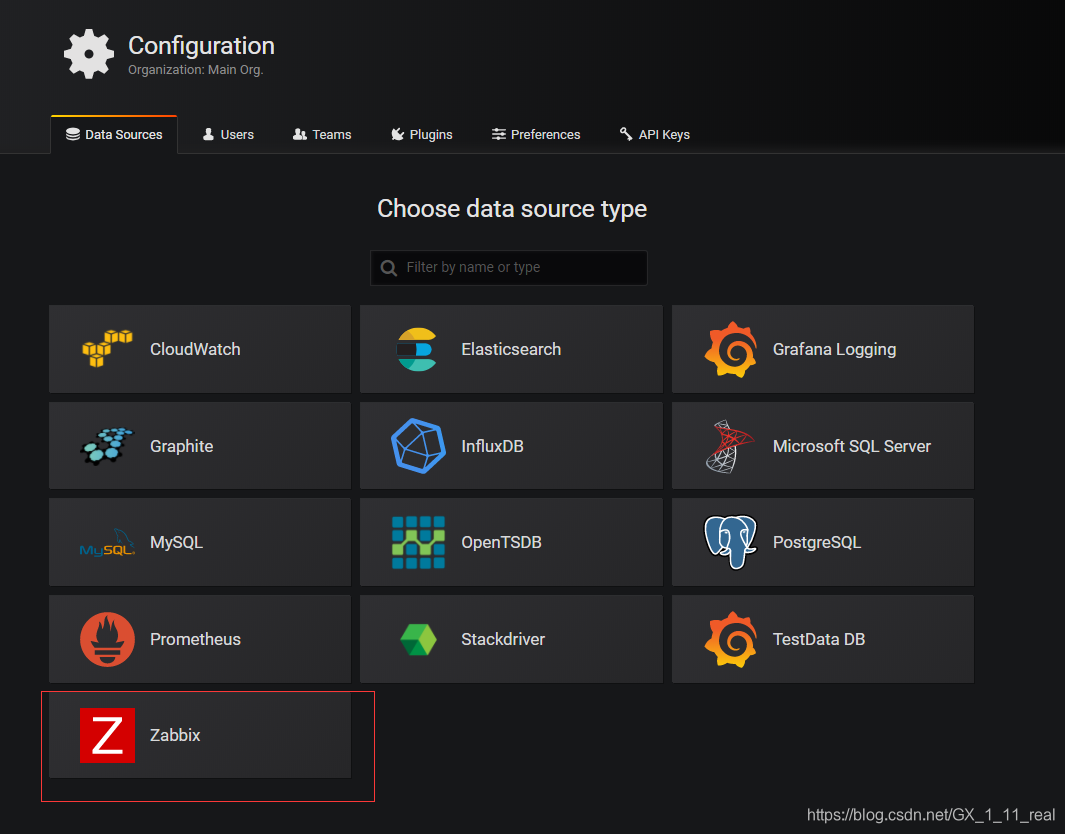Click the key icon beside API Keys
The width and height of the screenshot is (1065, 834).
pyautogui.click(x=626, y=133)
